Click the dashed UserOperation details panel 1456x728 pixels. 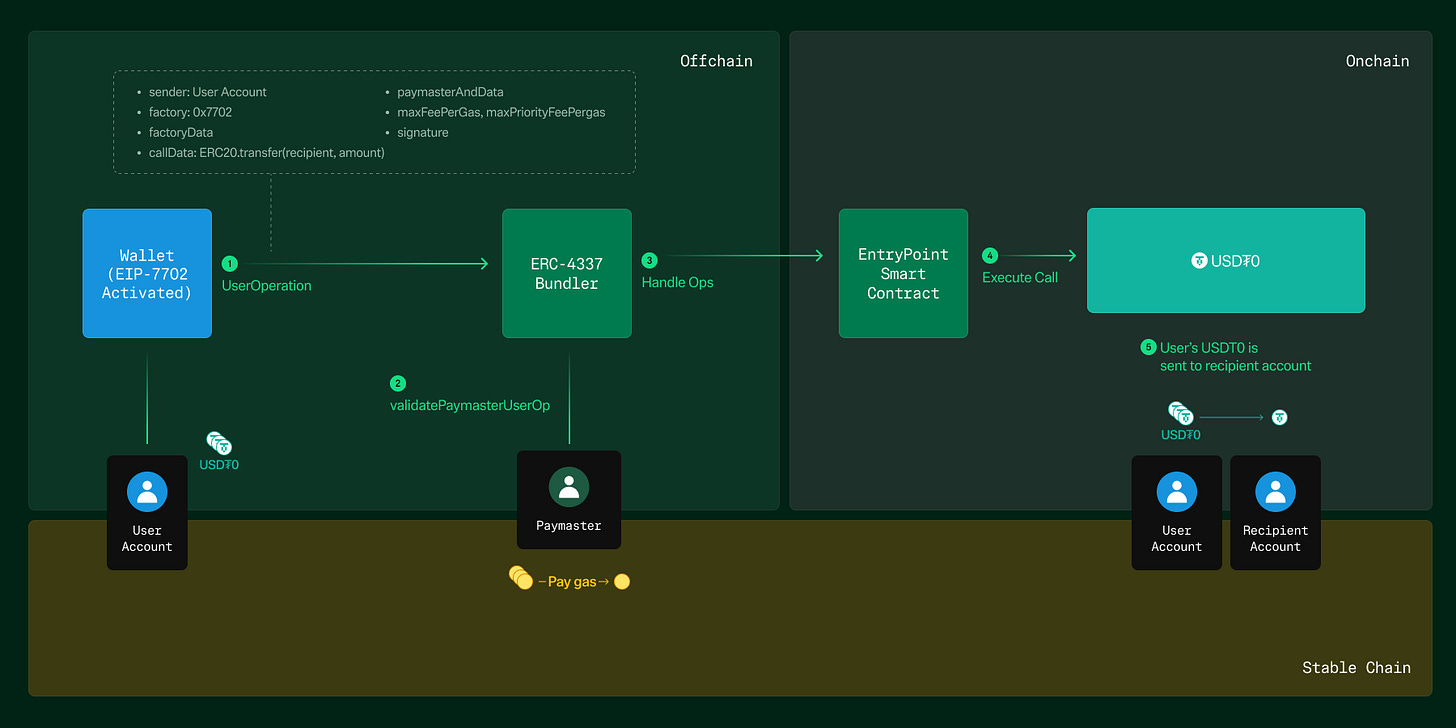coord(375,121)
